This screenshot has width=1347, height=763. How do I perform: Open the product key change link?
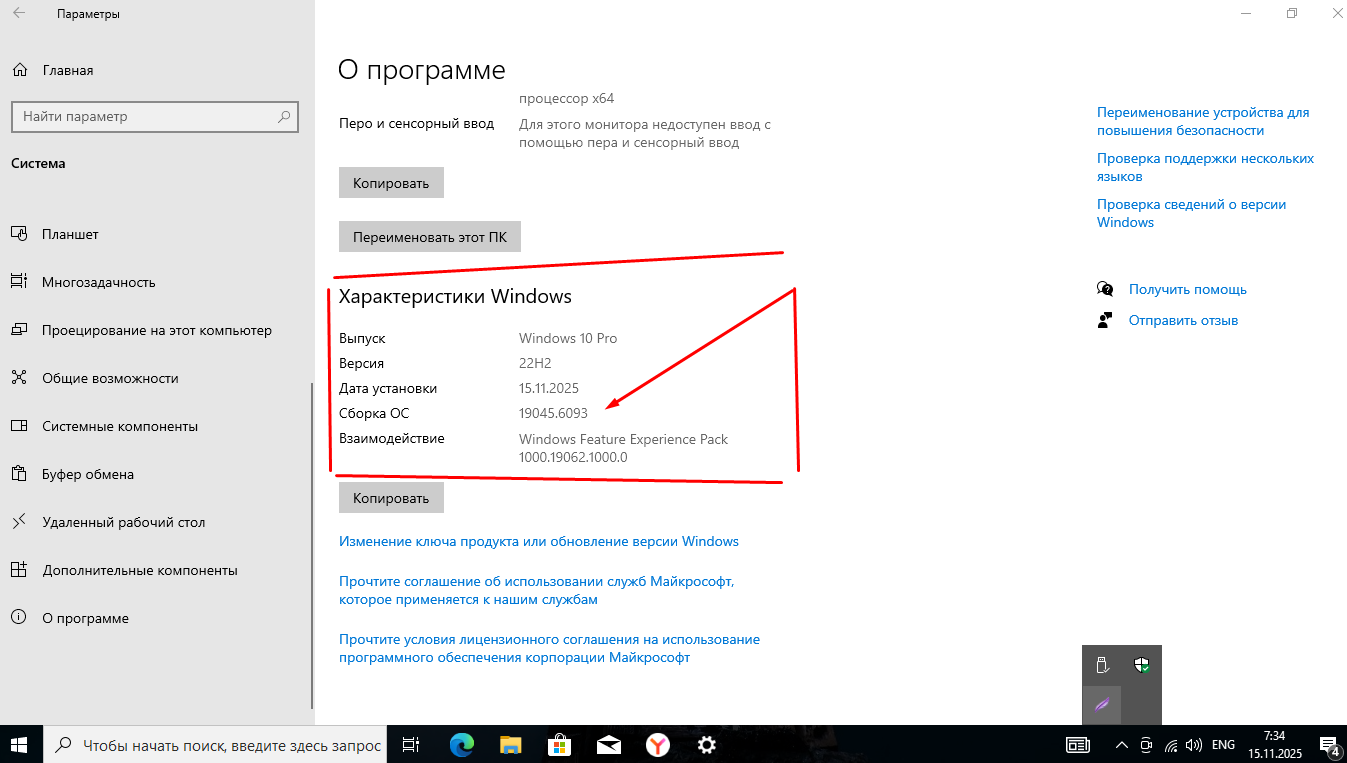click(539, 541)
